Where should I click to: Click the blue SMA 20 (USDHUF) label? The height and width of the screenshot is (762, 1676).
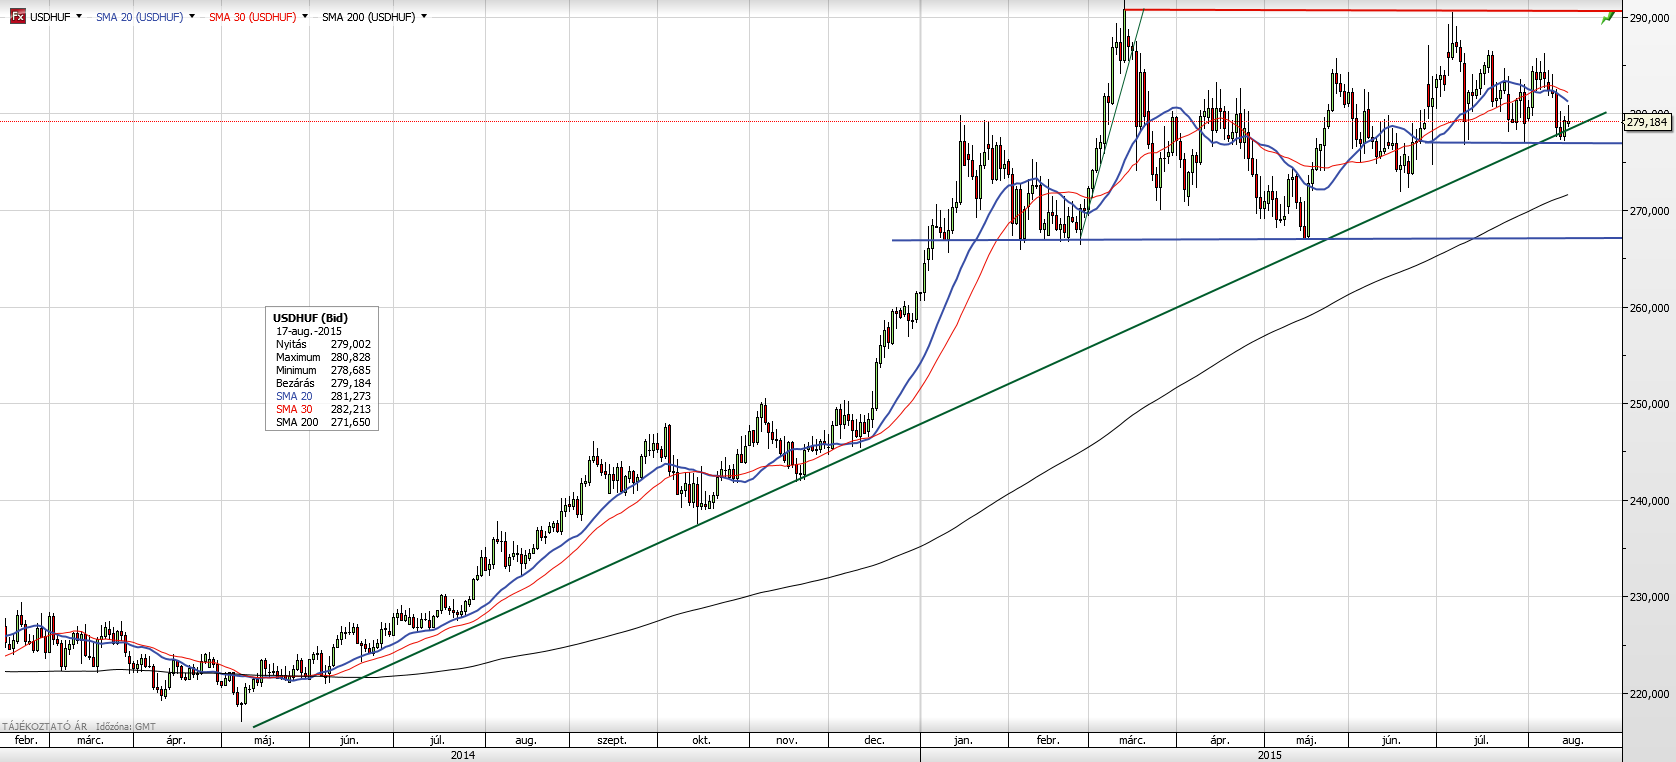tap(139, 17)
